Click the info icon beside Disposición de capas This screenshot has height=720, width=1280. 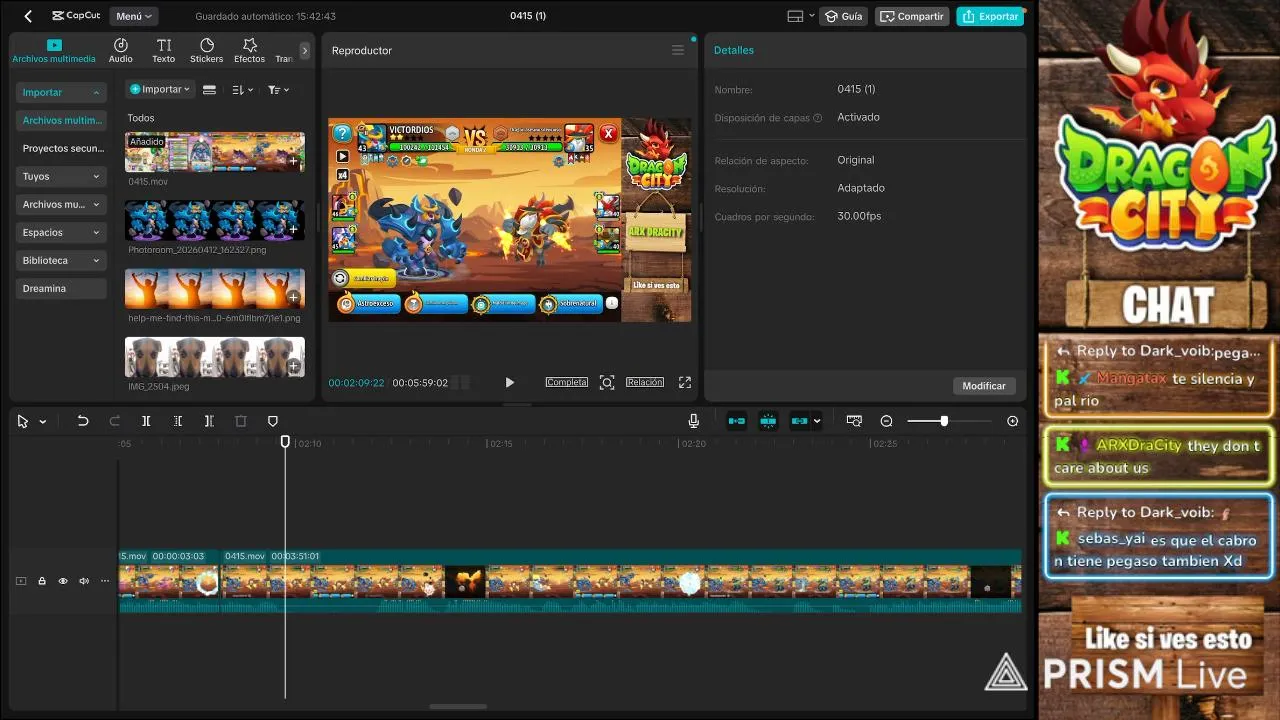(x=818, y=118)
